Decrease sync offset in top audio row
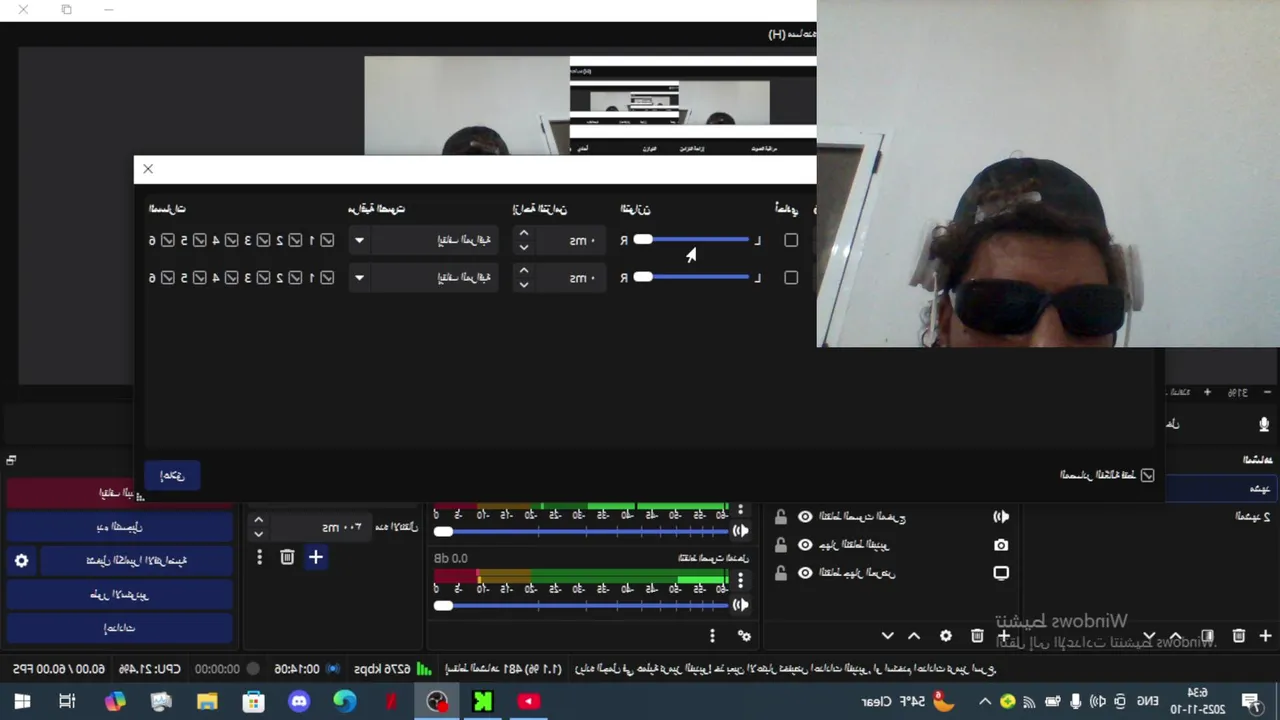This screenshot has height=720, width=1280. [523, 247]
